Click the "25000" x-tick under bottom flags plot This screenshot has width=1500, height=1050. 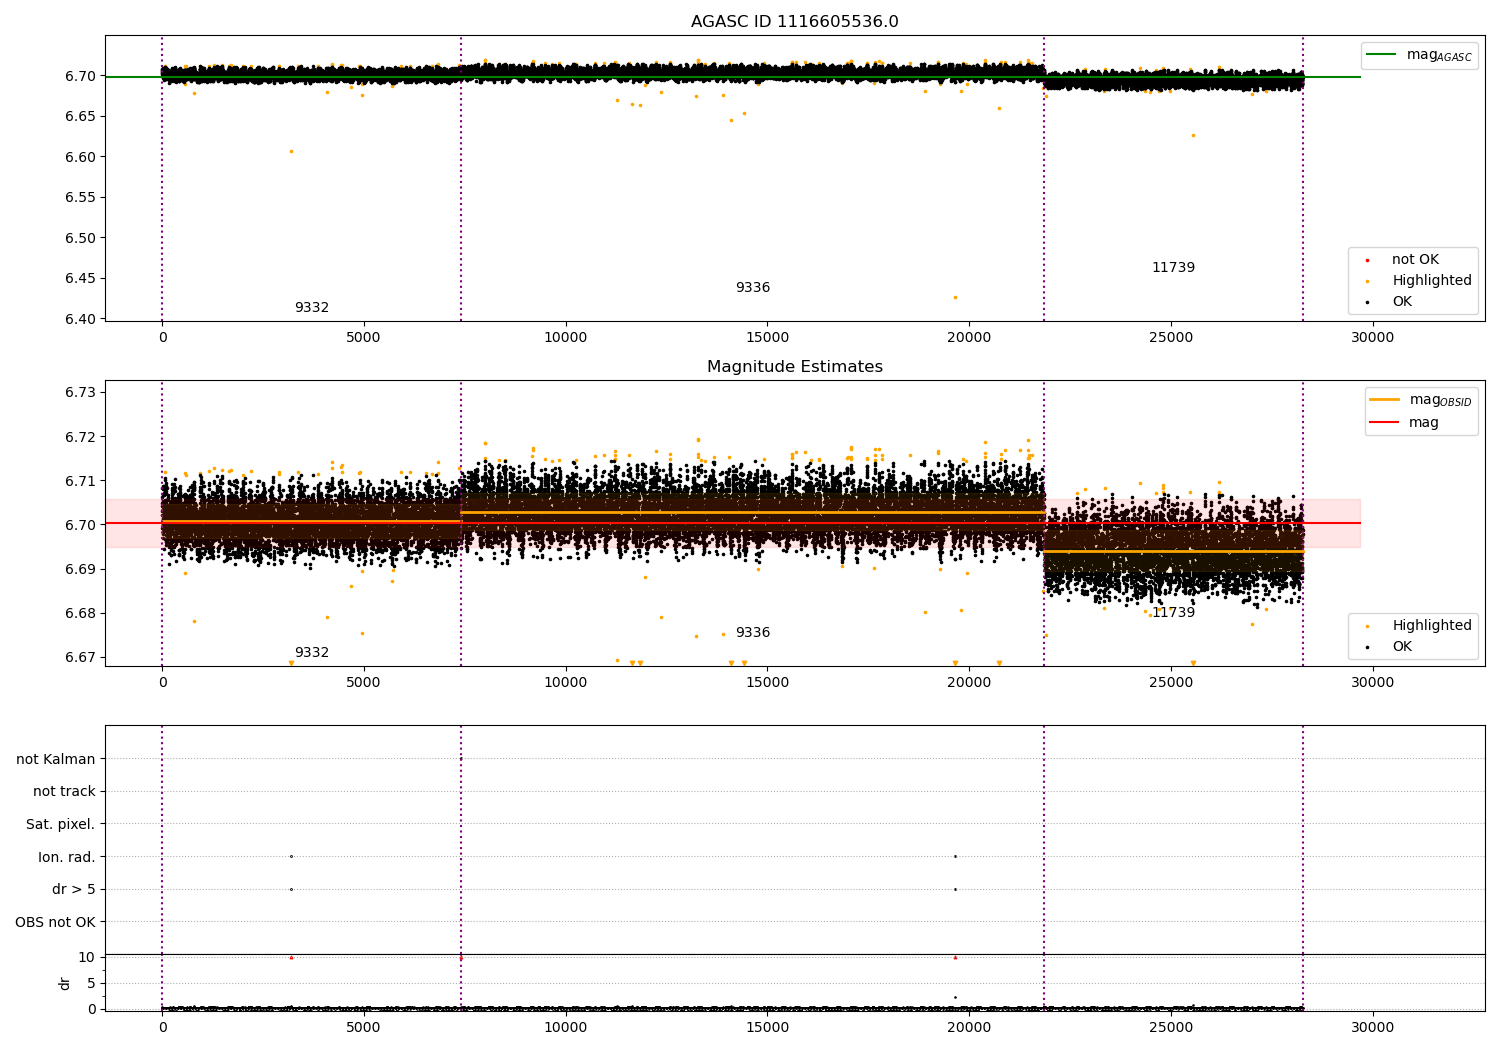pos(1171,1028)
